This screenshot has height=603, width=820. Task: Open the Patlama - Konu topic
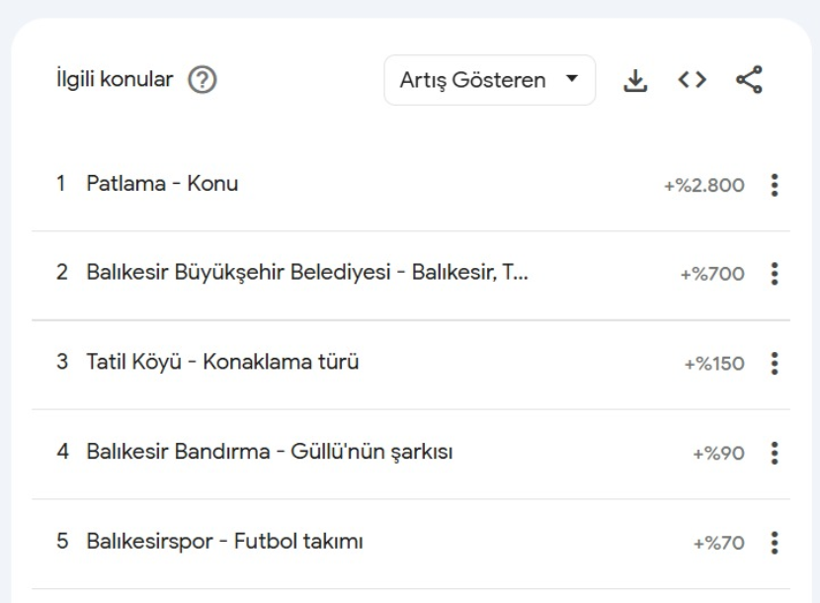coord(162,184)
